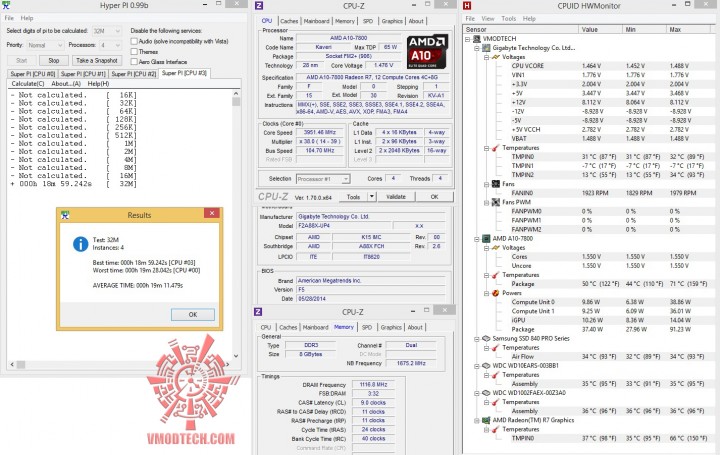
Task: Collapse the Fans PWM tree node
Action: [487, 202]
